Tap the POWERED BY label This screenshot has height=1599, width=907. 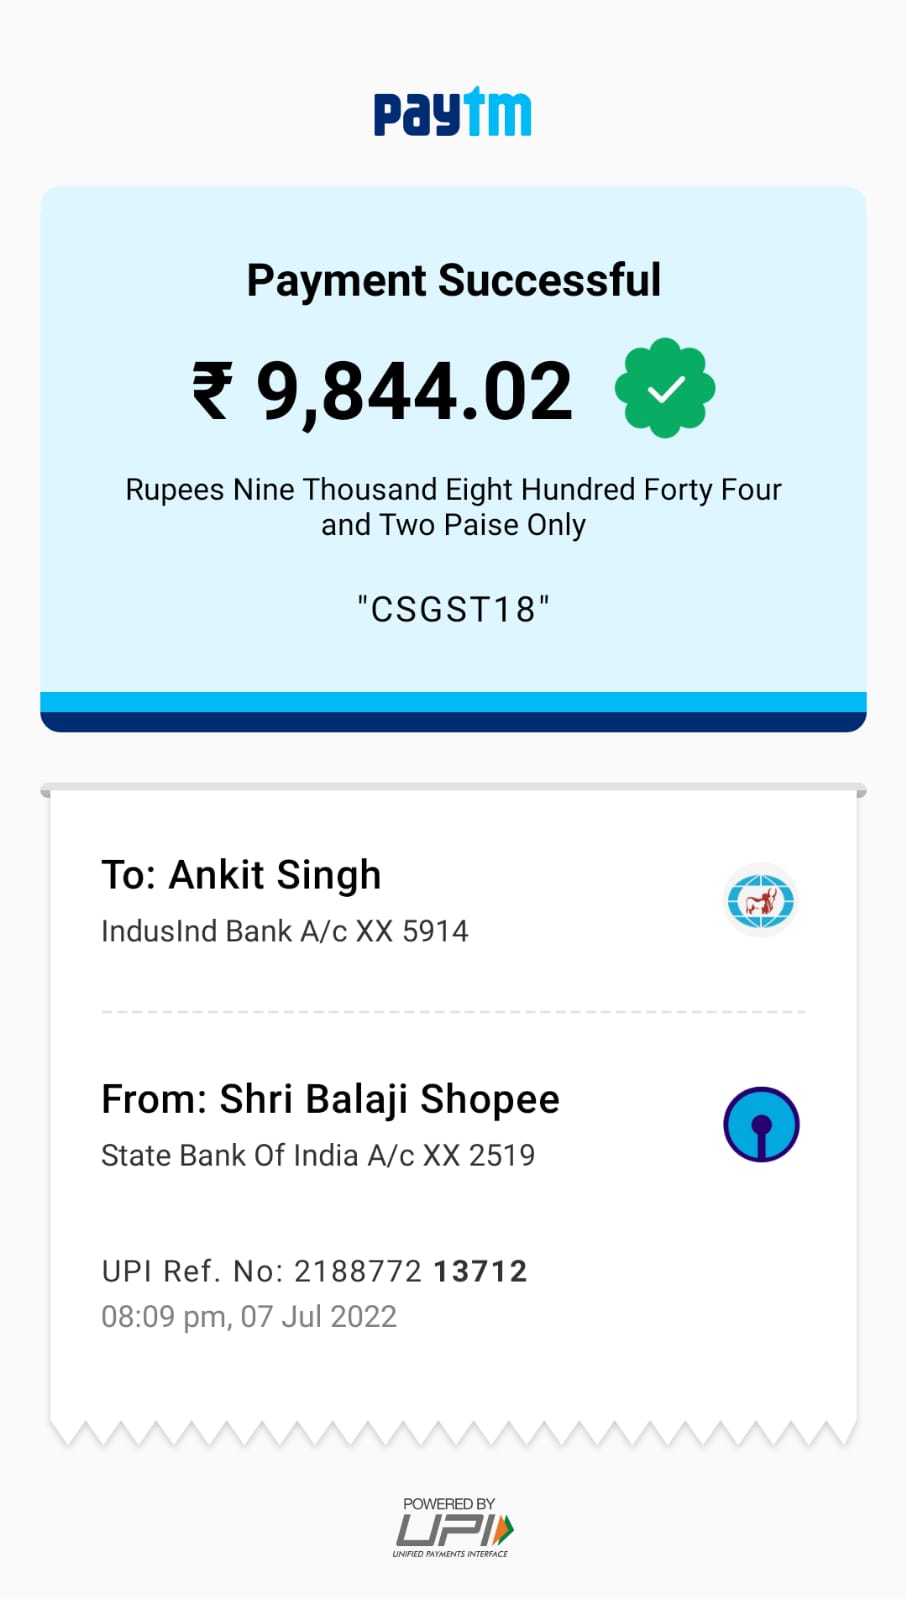pyautogui.click(x=449, y=1503)
